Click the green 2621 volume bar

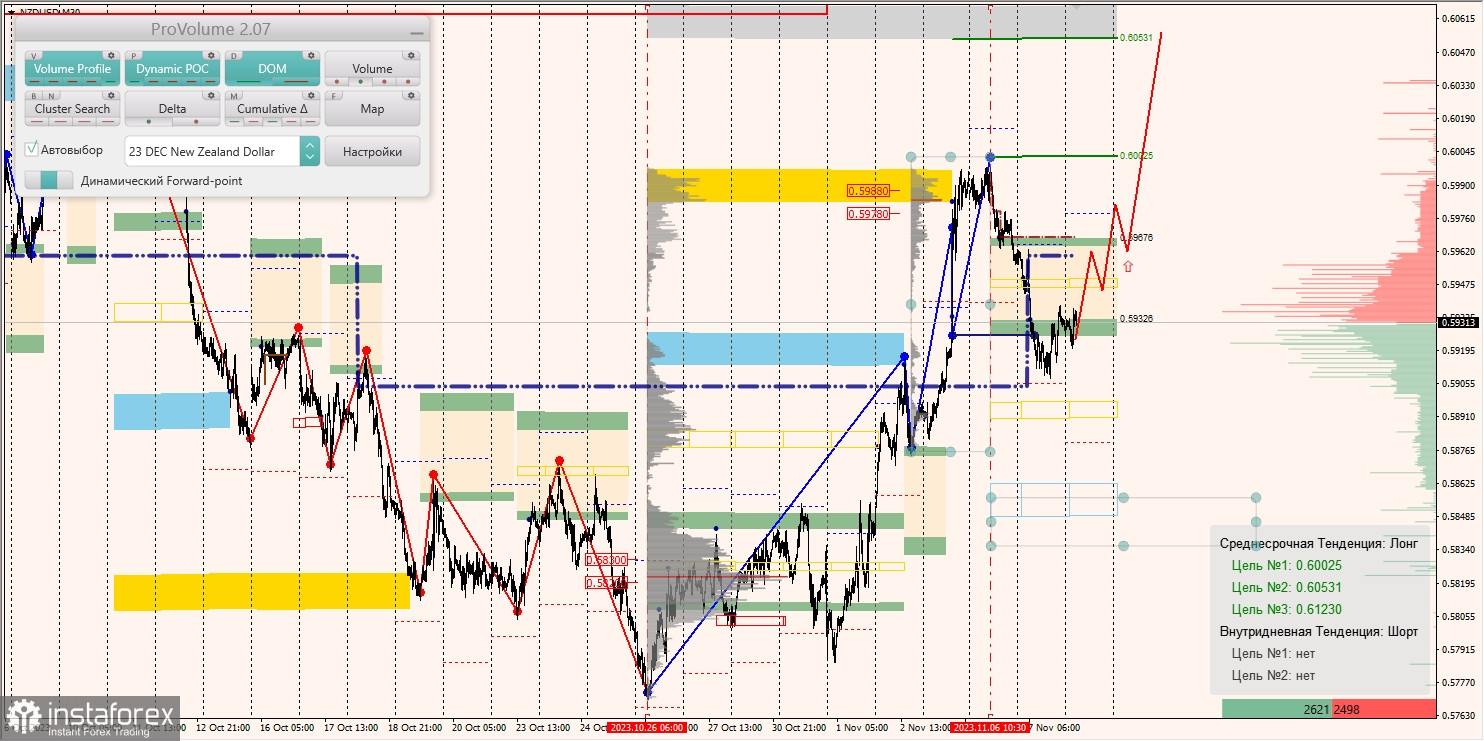click(1277, 709)
